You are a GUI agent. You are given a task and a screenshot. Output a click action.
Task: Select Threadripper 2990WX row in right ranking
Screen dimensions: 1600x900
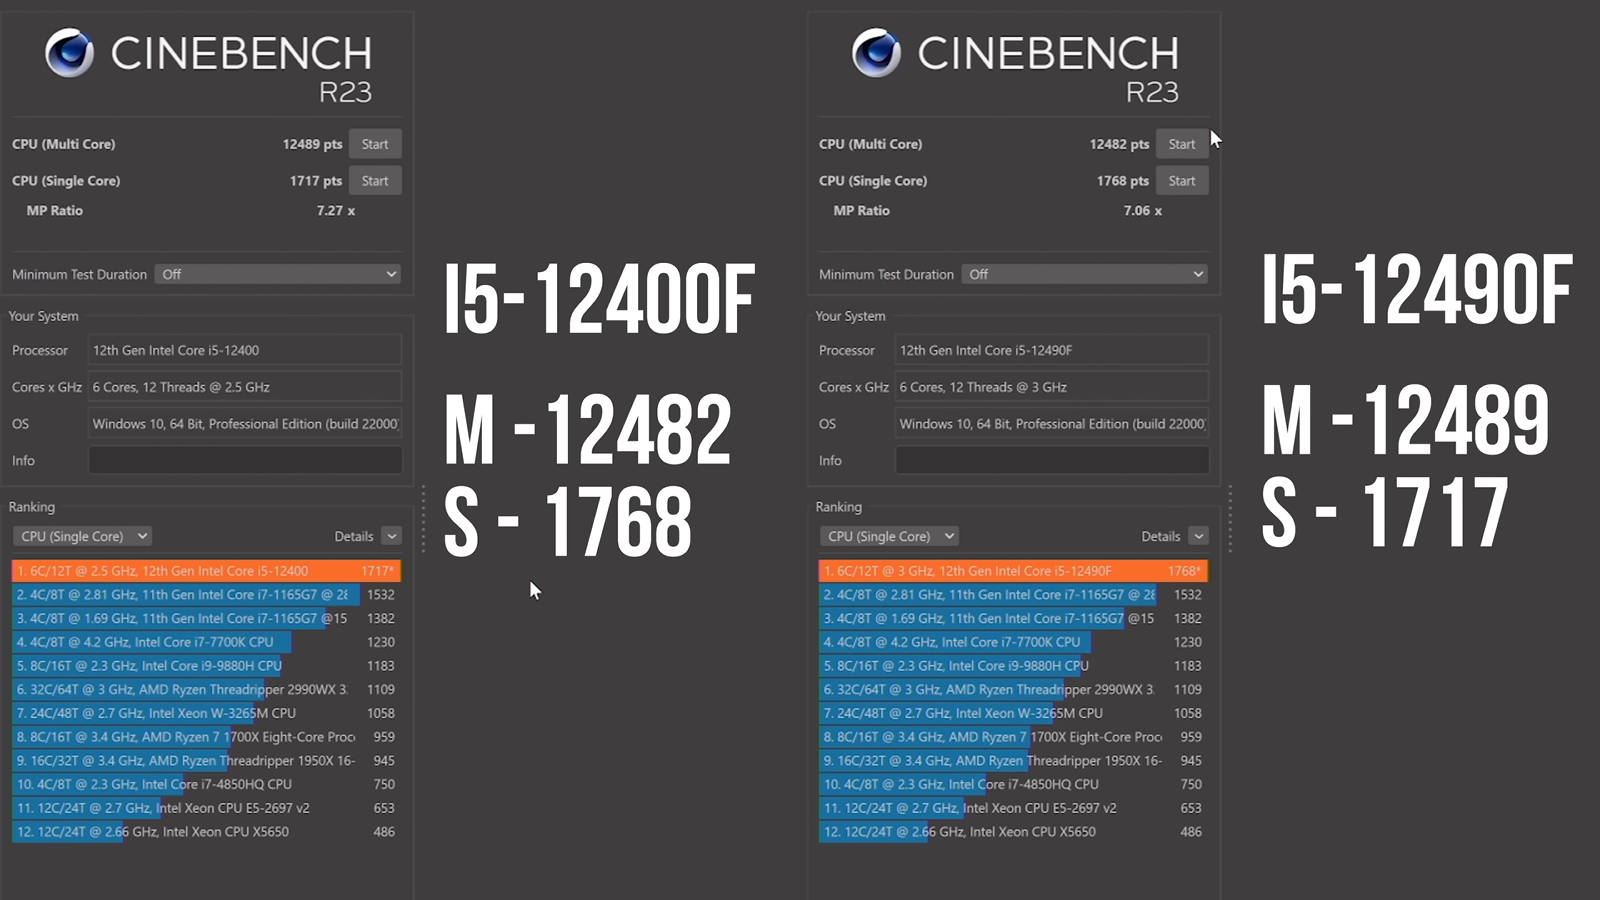coord(1013,689)
